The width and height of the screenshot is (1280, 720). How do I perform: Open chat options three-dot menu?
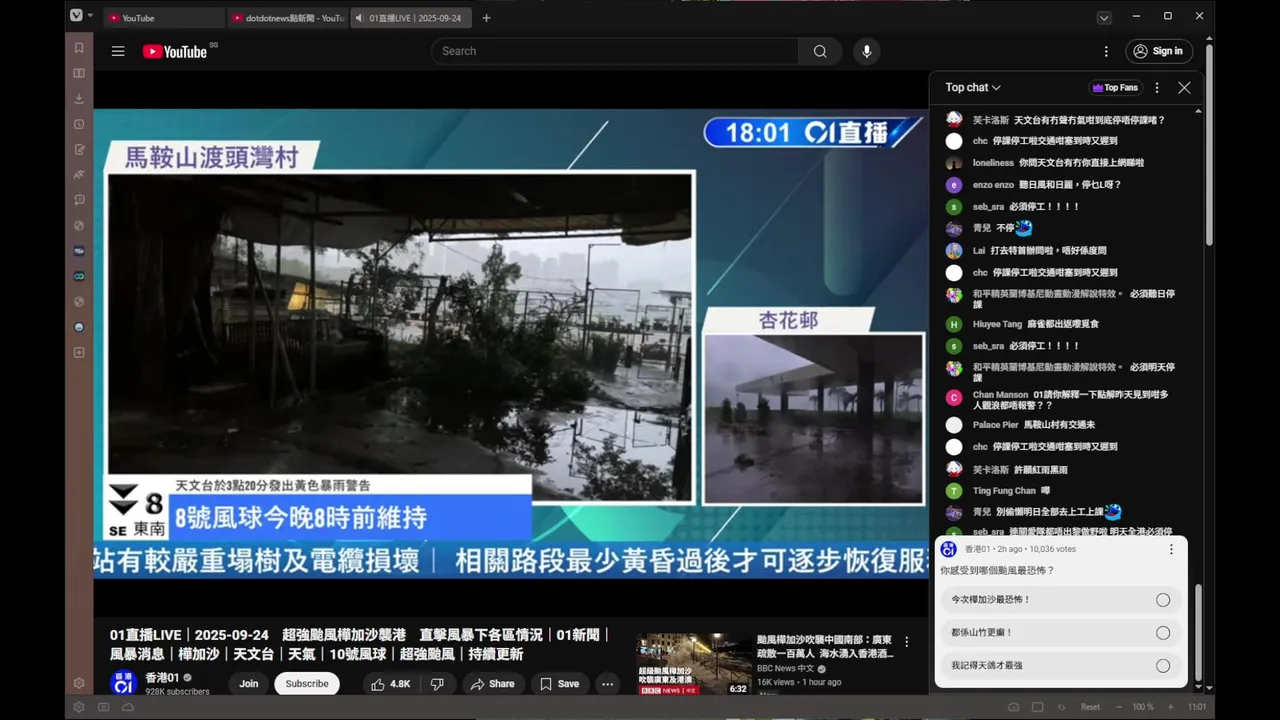[x=1157, y=88]
